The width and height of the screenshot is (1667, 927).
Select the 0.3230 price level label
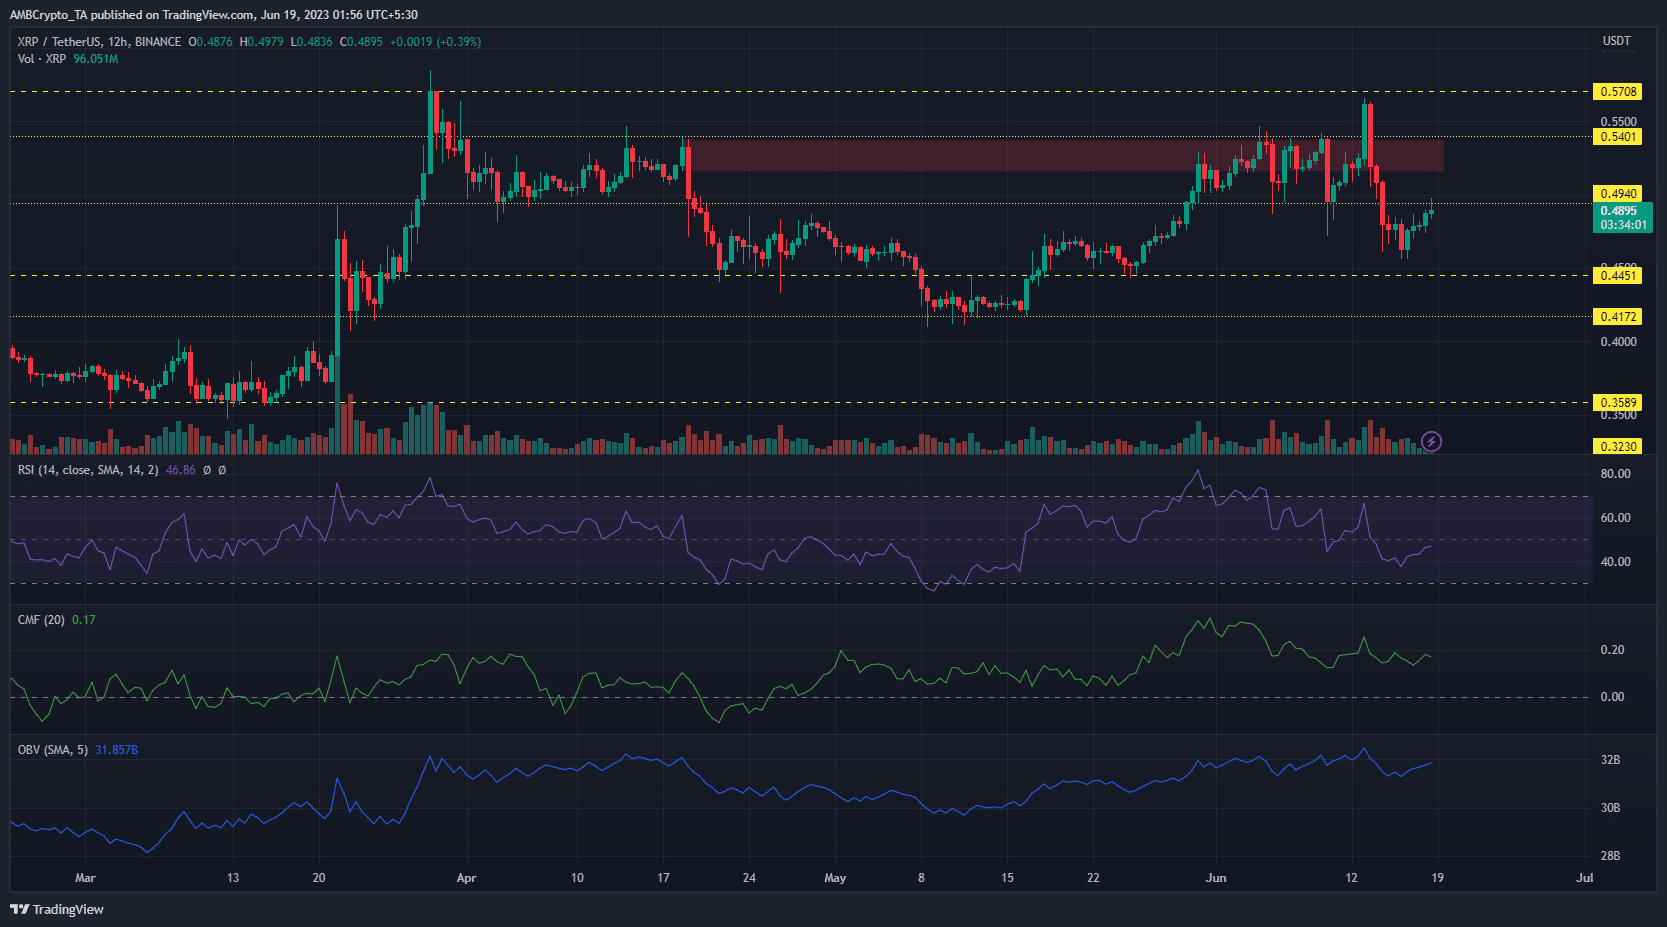1617,446
